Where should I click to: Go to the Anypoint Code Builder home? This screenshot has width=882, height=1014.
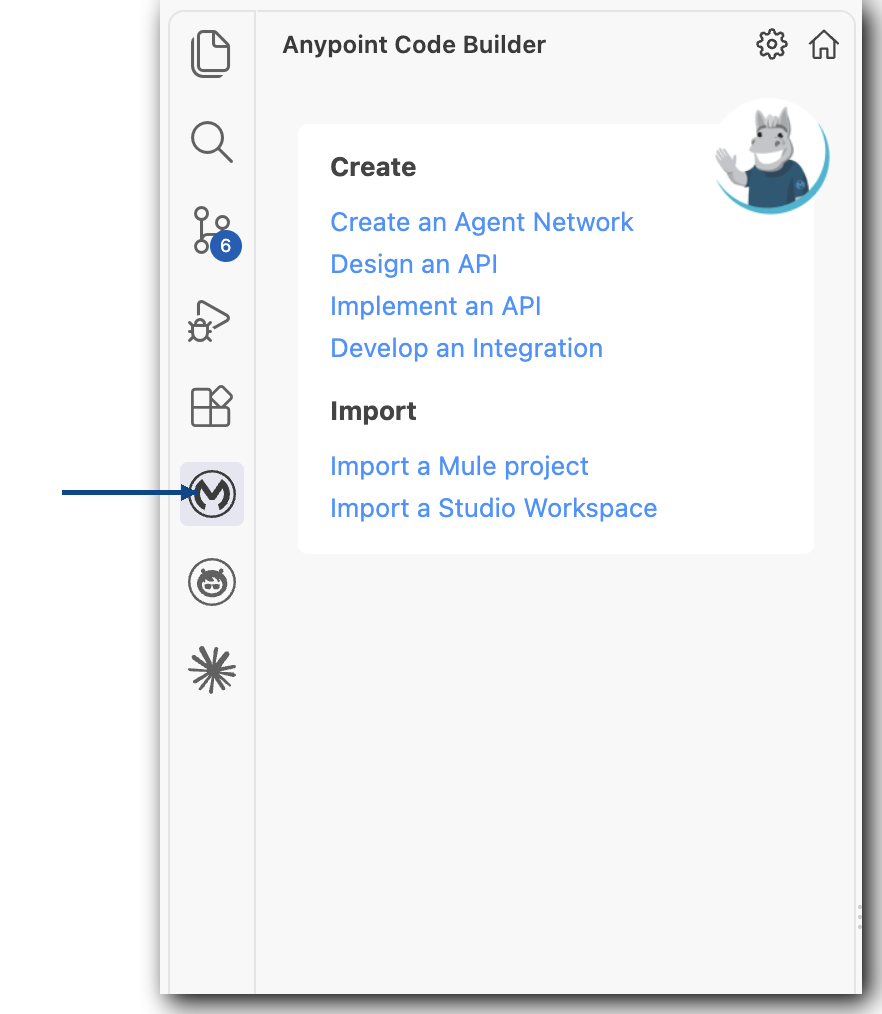coord(824,45)
